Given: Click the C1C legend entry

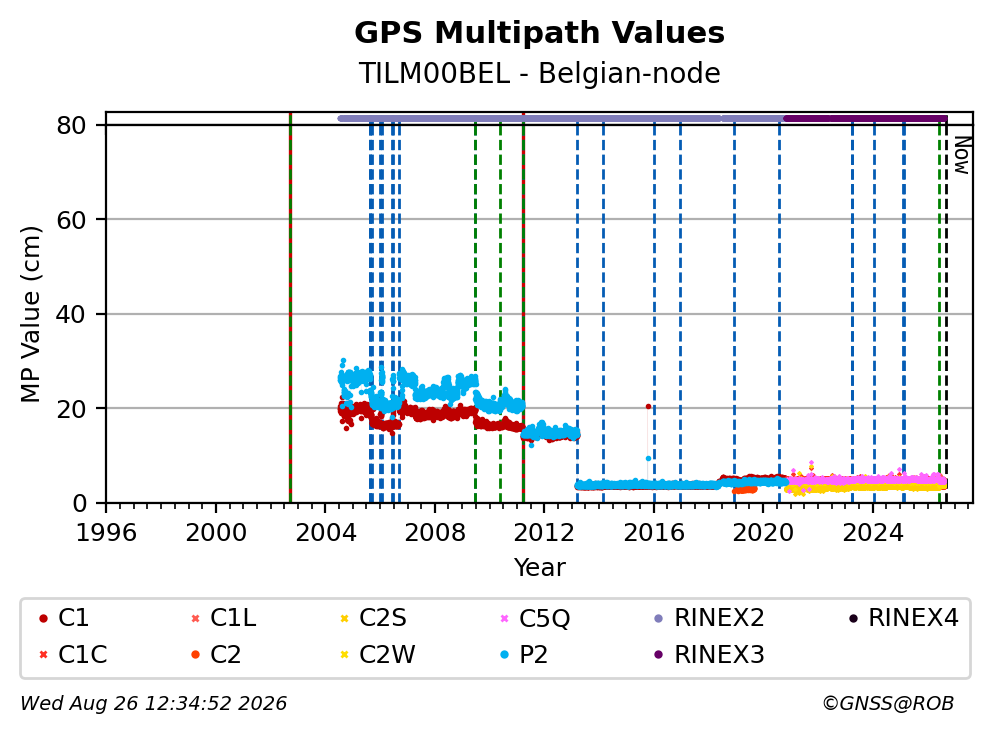Looking at the screenshot, I should pos(73,655).
